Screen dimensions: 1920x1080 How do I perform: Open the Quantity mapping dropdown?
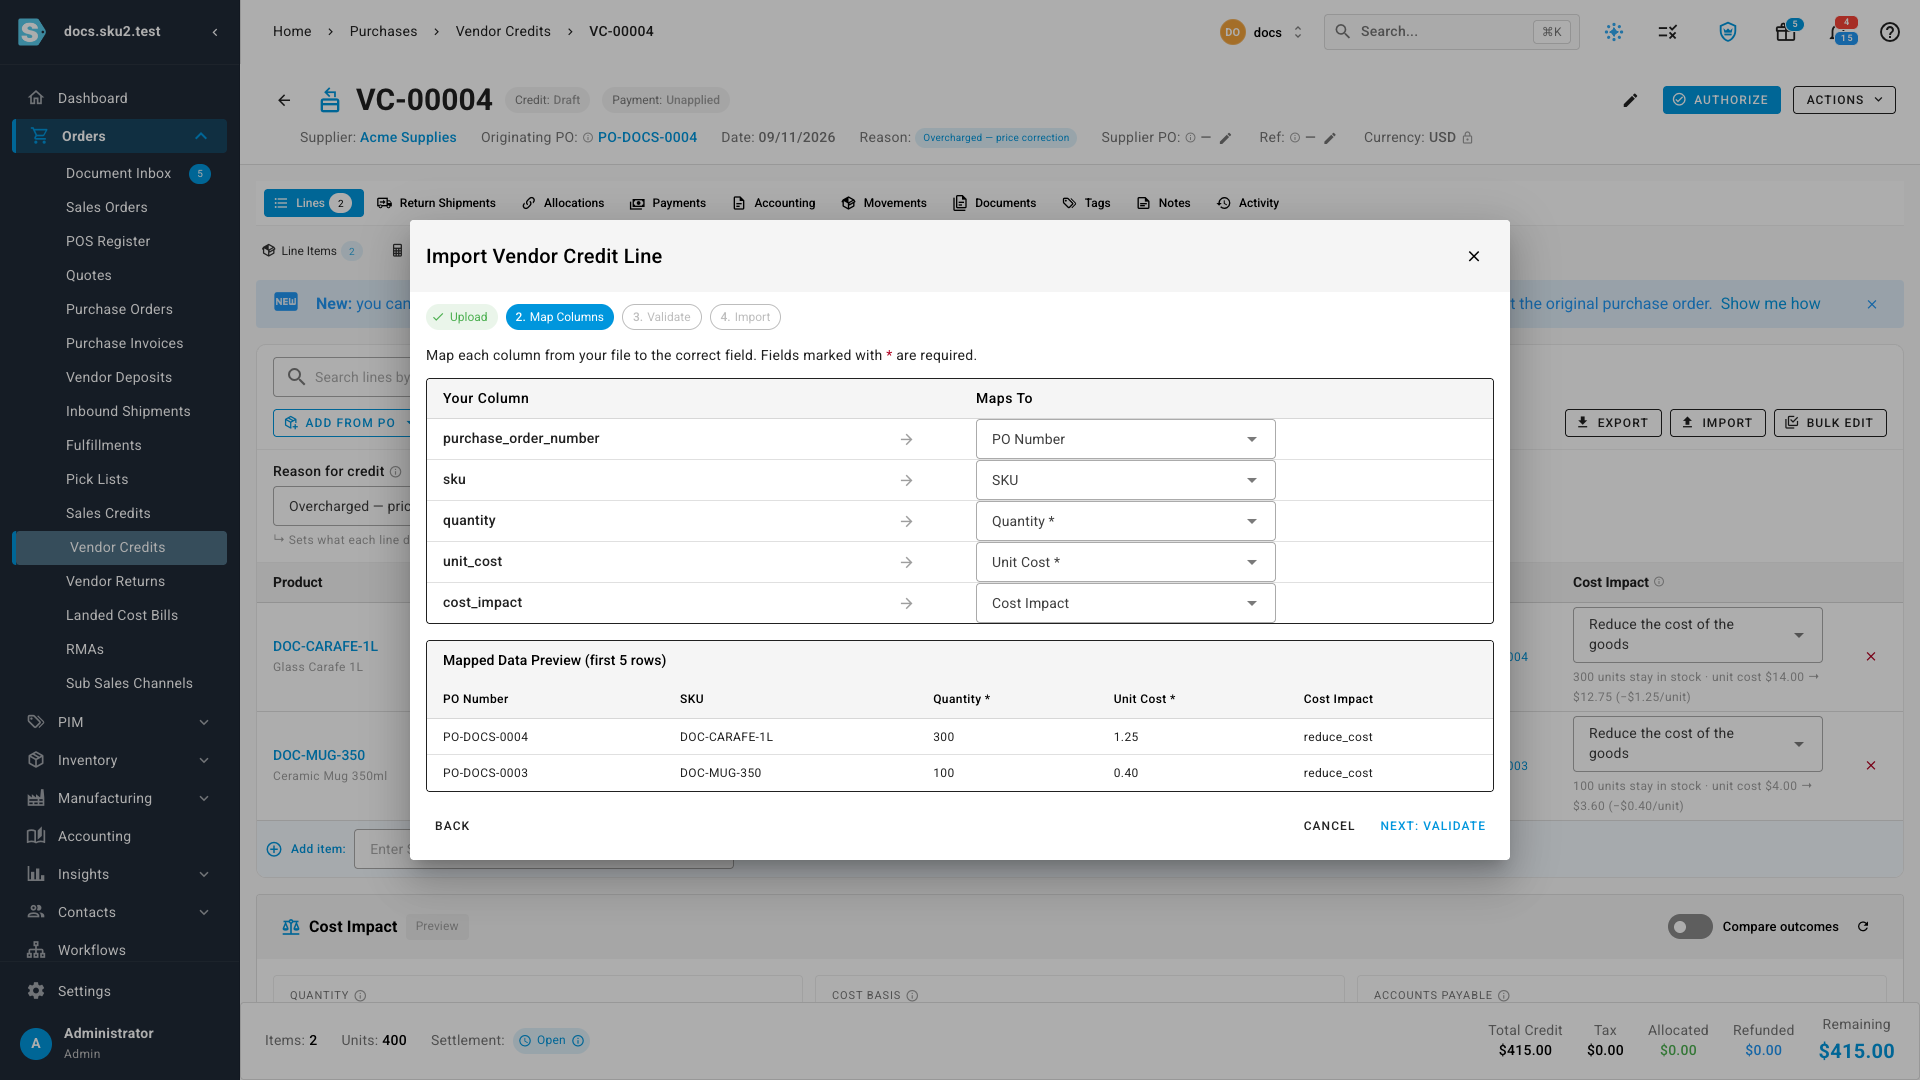pyautogui.click(x=1125, y=521)
